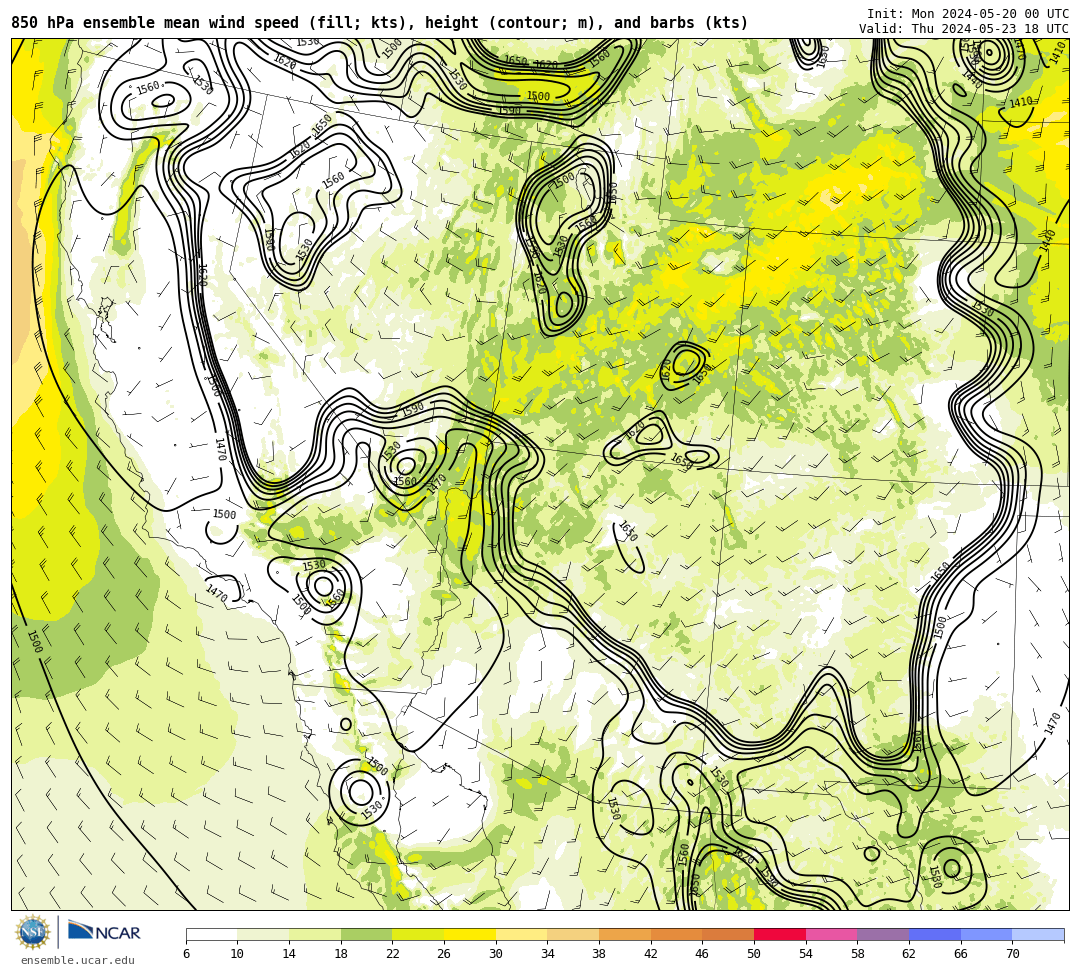Select the orange 42-46 kts color swatch
Viewport: 1080px width, 973px height.
tap(676, 934)
